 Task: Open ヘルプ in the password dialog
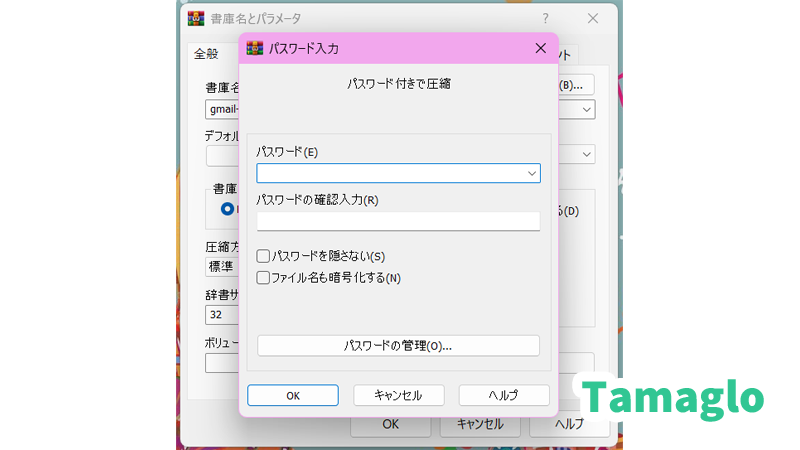coord(503,395)
